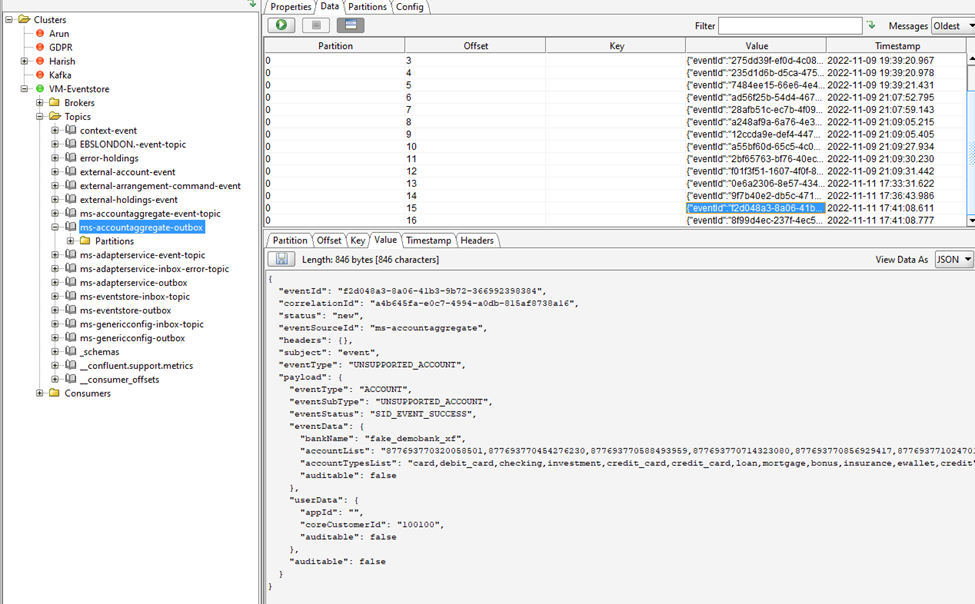Screen dimensions: 975x604
Task: Click the red status icon beside GDPR
Action: click(40, 47)
